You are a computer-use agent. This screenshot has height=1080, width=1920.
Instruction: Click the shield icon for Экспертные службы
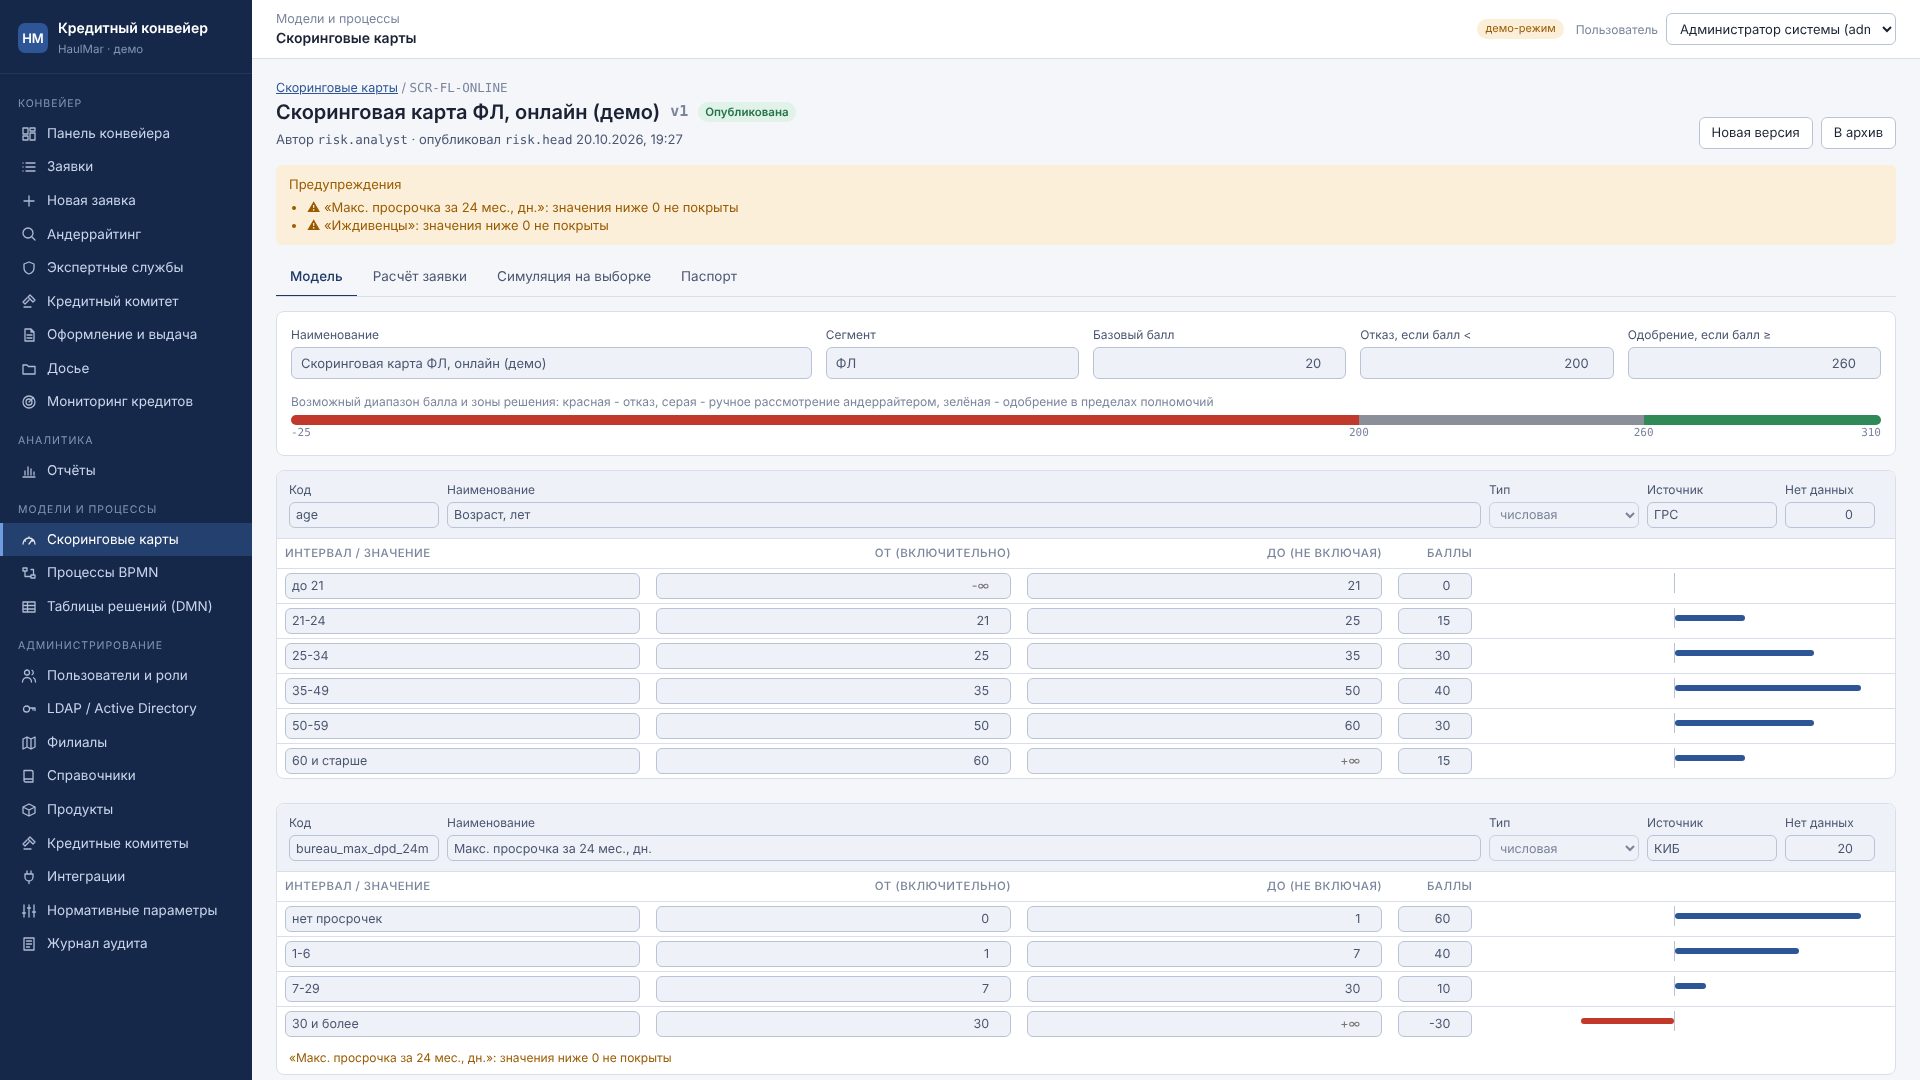29,268
